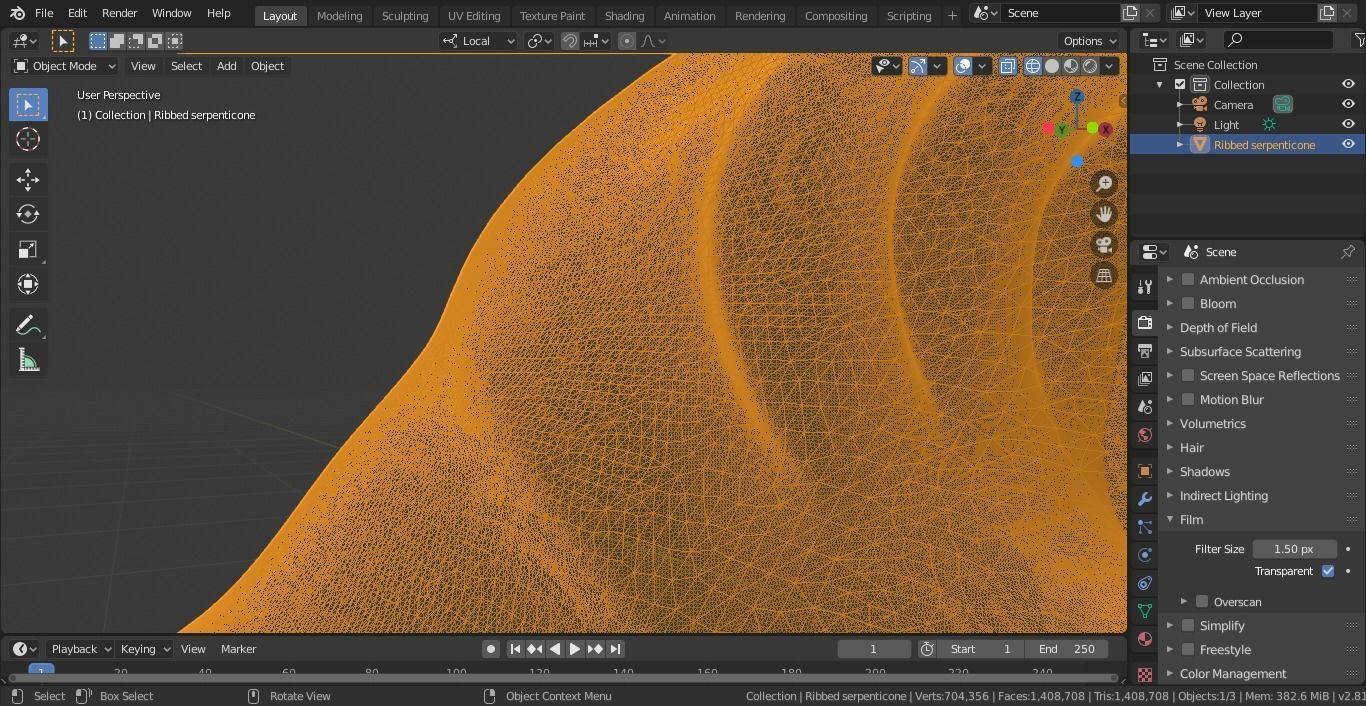Open Material properties tab
The height and width of the screenshot is (706, 1366).
point(1145,638)
